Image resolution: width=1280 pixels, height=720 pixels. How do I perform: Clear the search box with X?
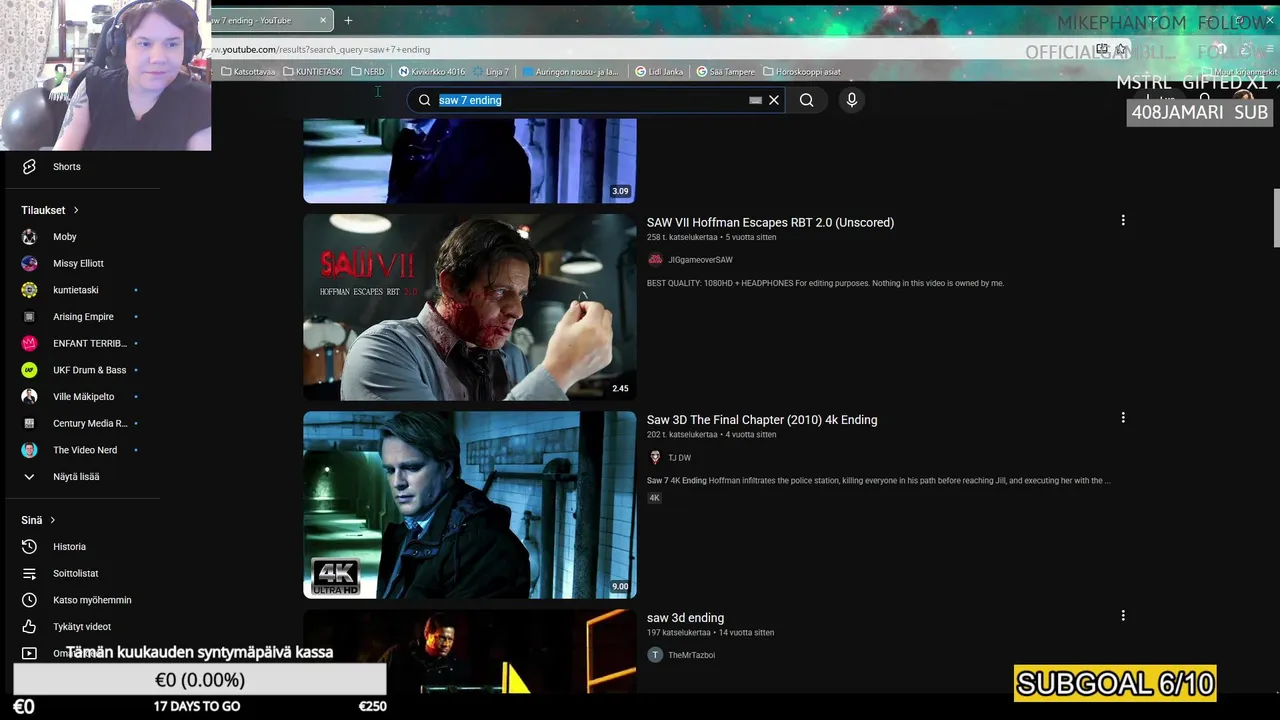click(774, 100)
